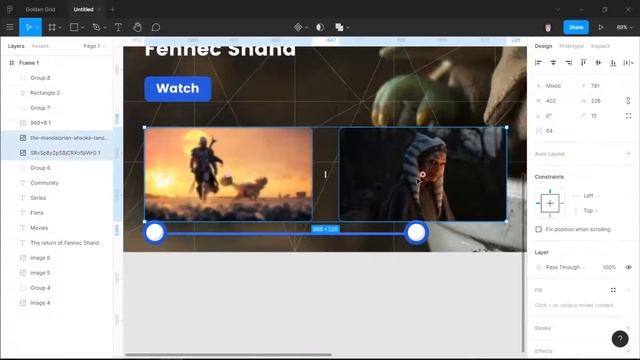Open the help question mark button

tap(620, 338)
